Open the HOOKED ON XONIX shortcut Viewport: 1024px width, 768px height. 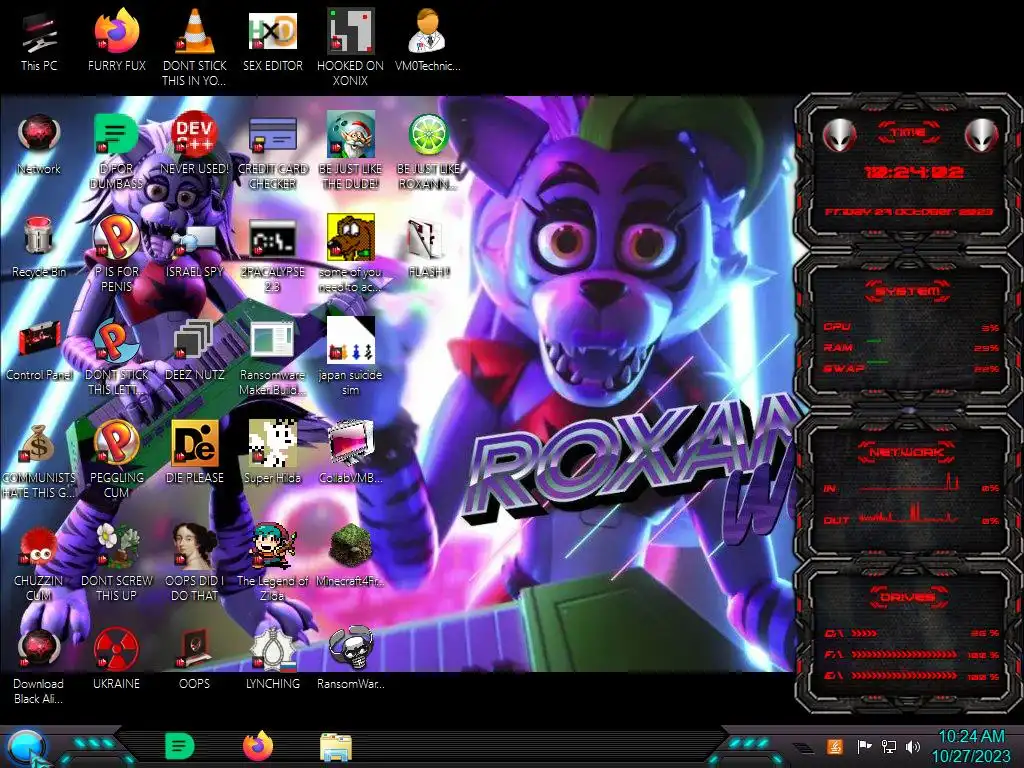point(350,47)
